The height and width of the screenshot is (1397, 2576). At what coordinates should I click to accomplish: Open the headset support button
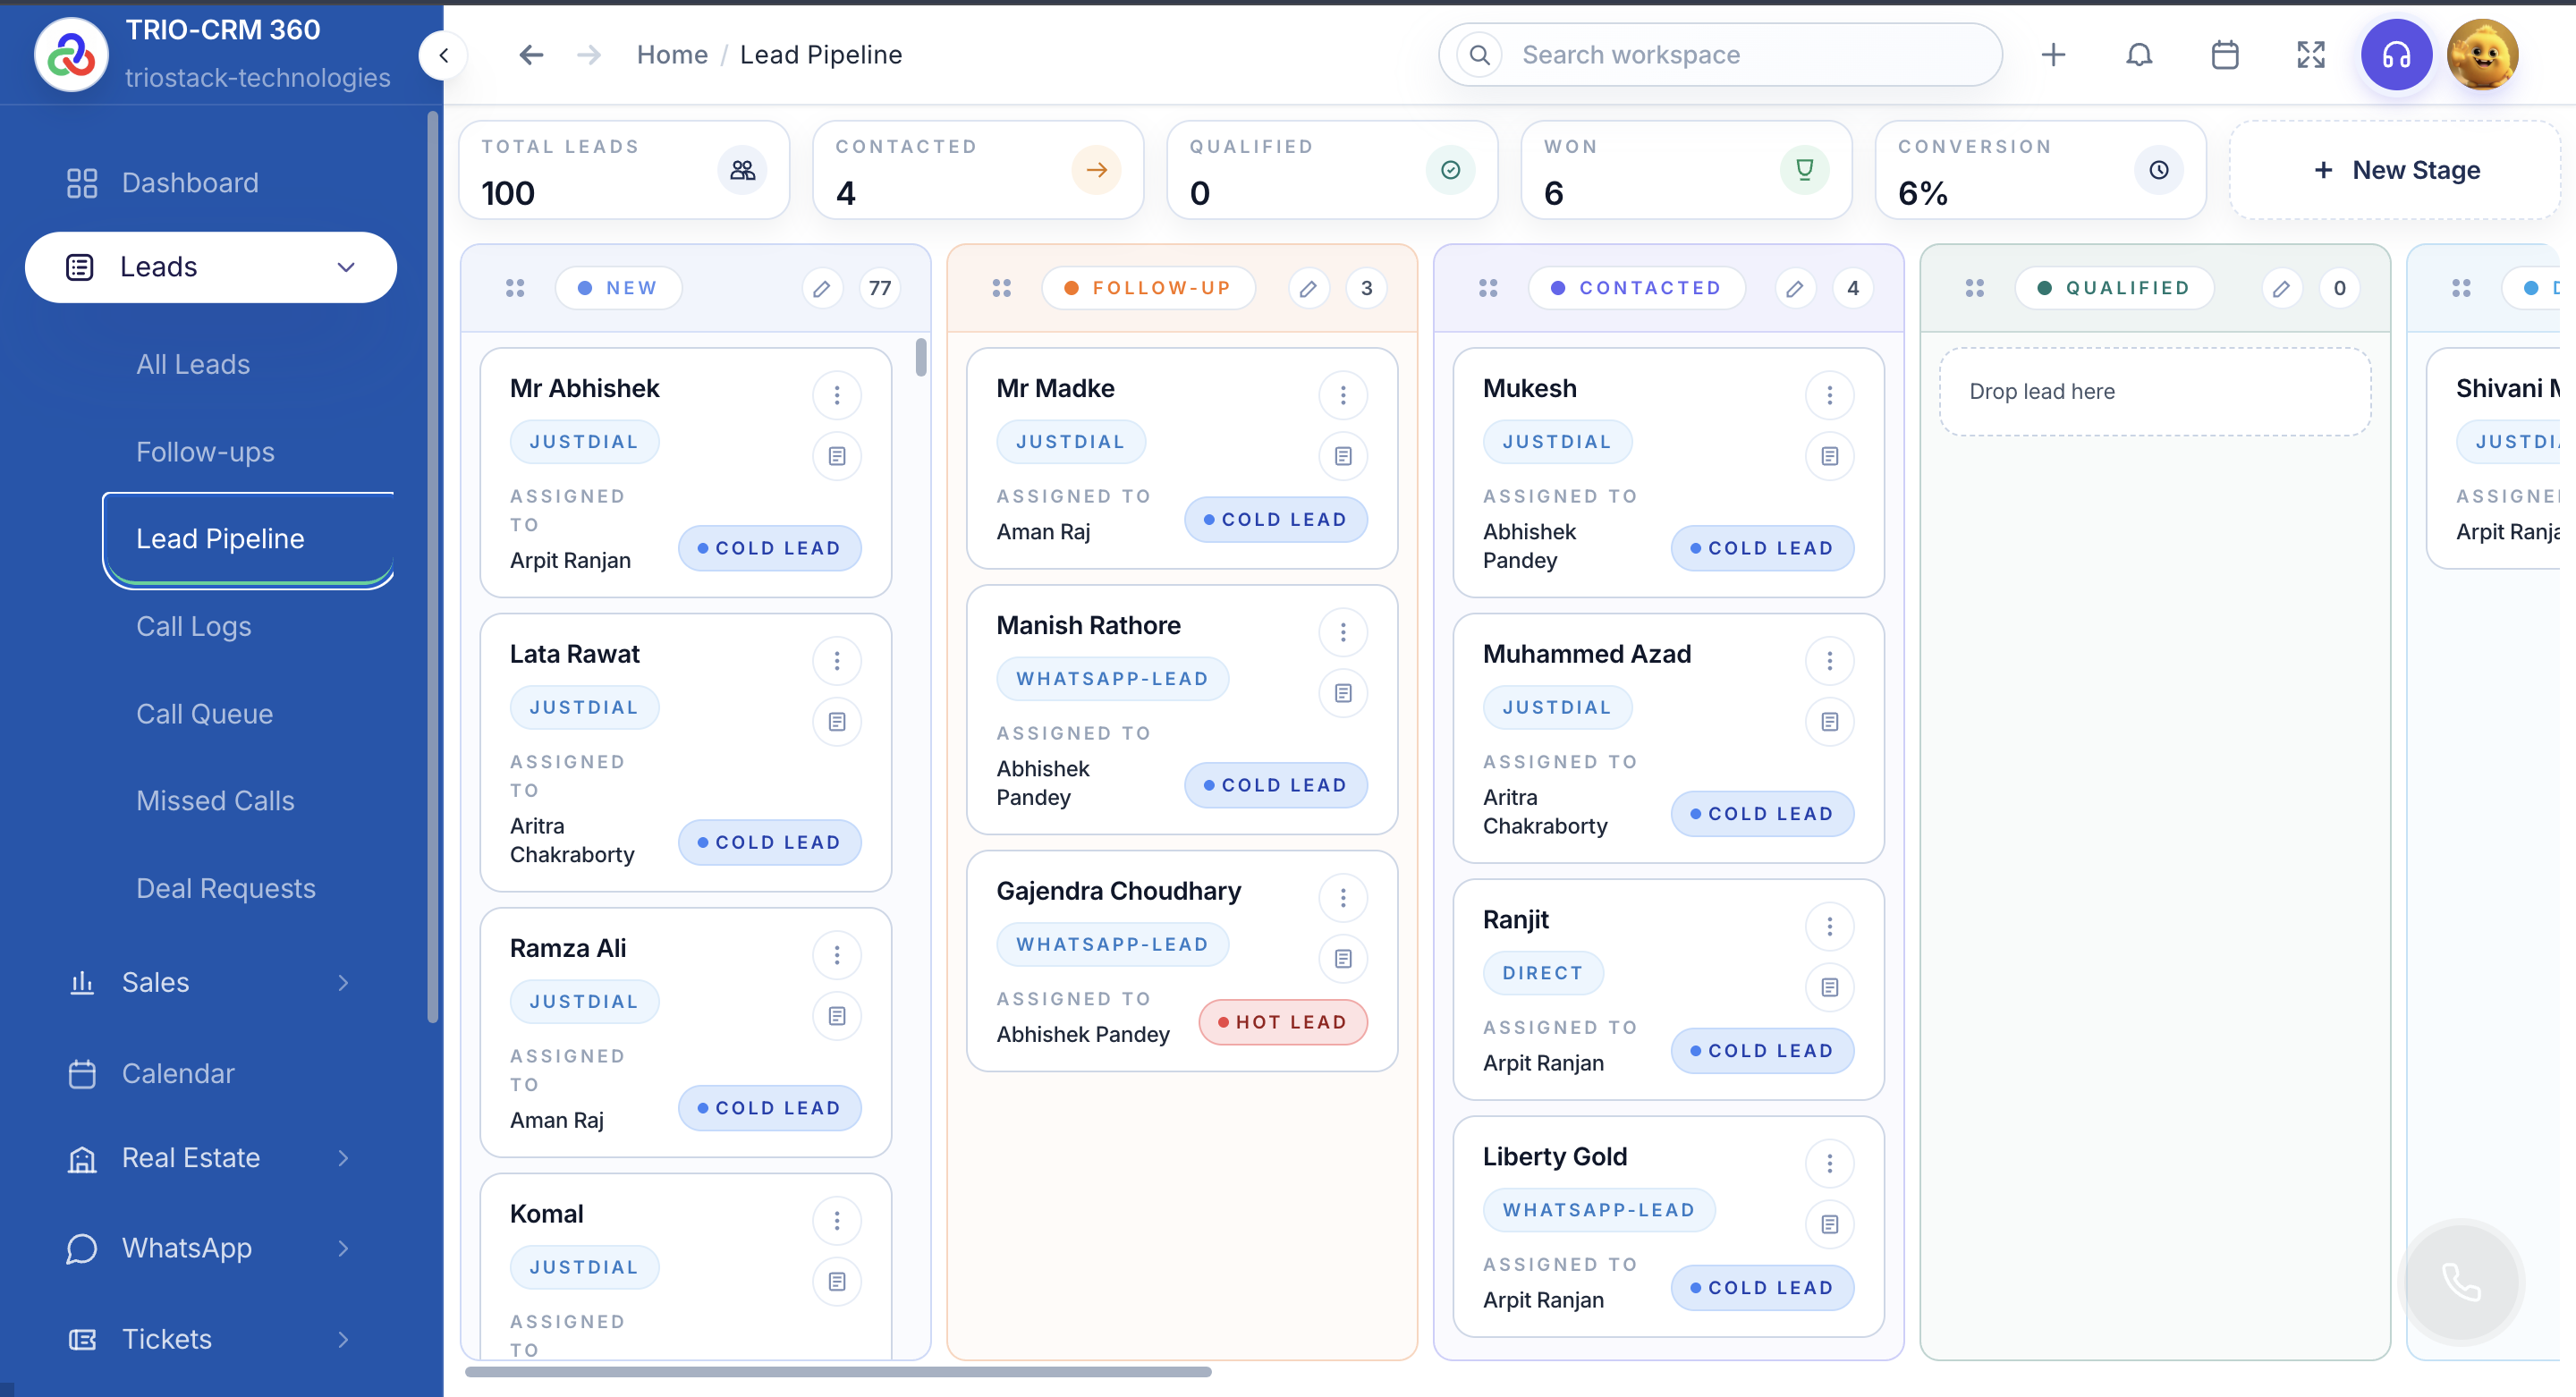coord(2396,55)
